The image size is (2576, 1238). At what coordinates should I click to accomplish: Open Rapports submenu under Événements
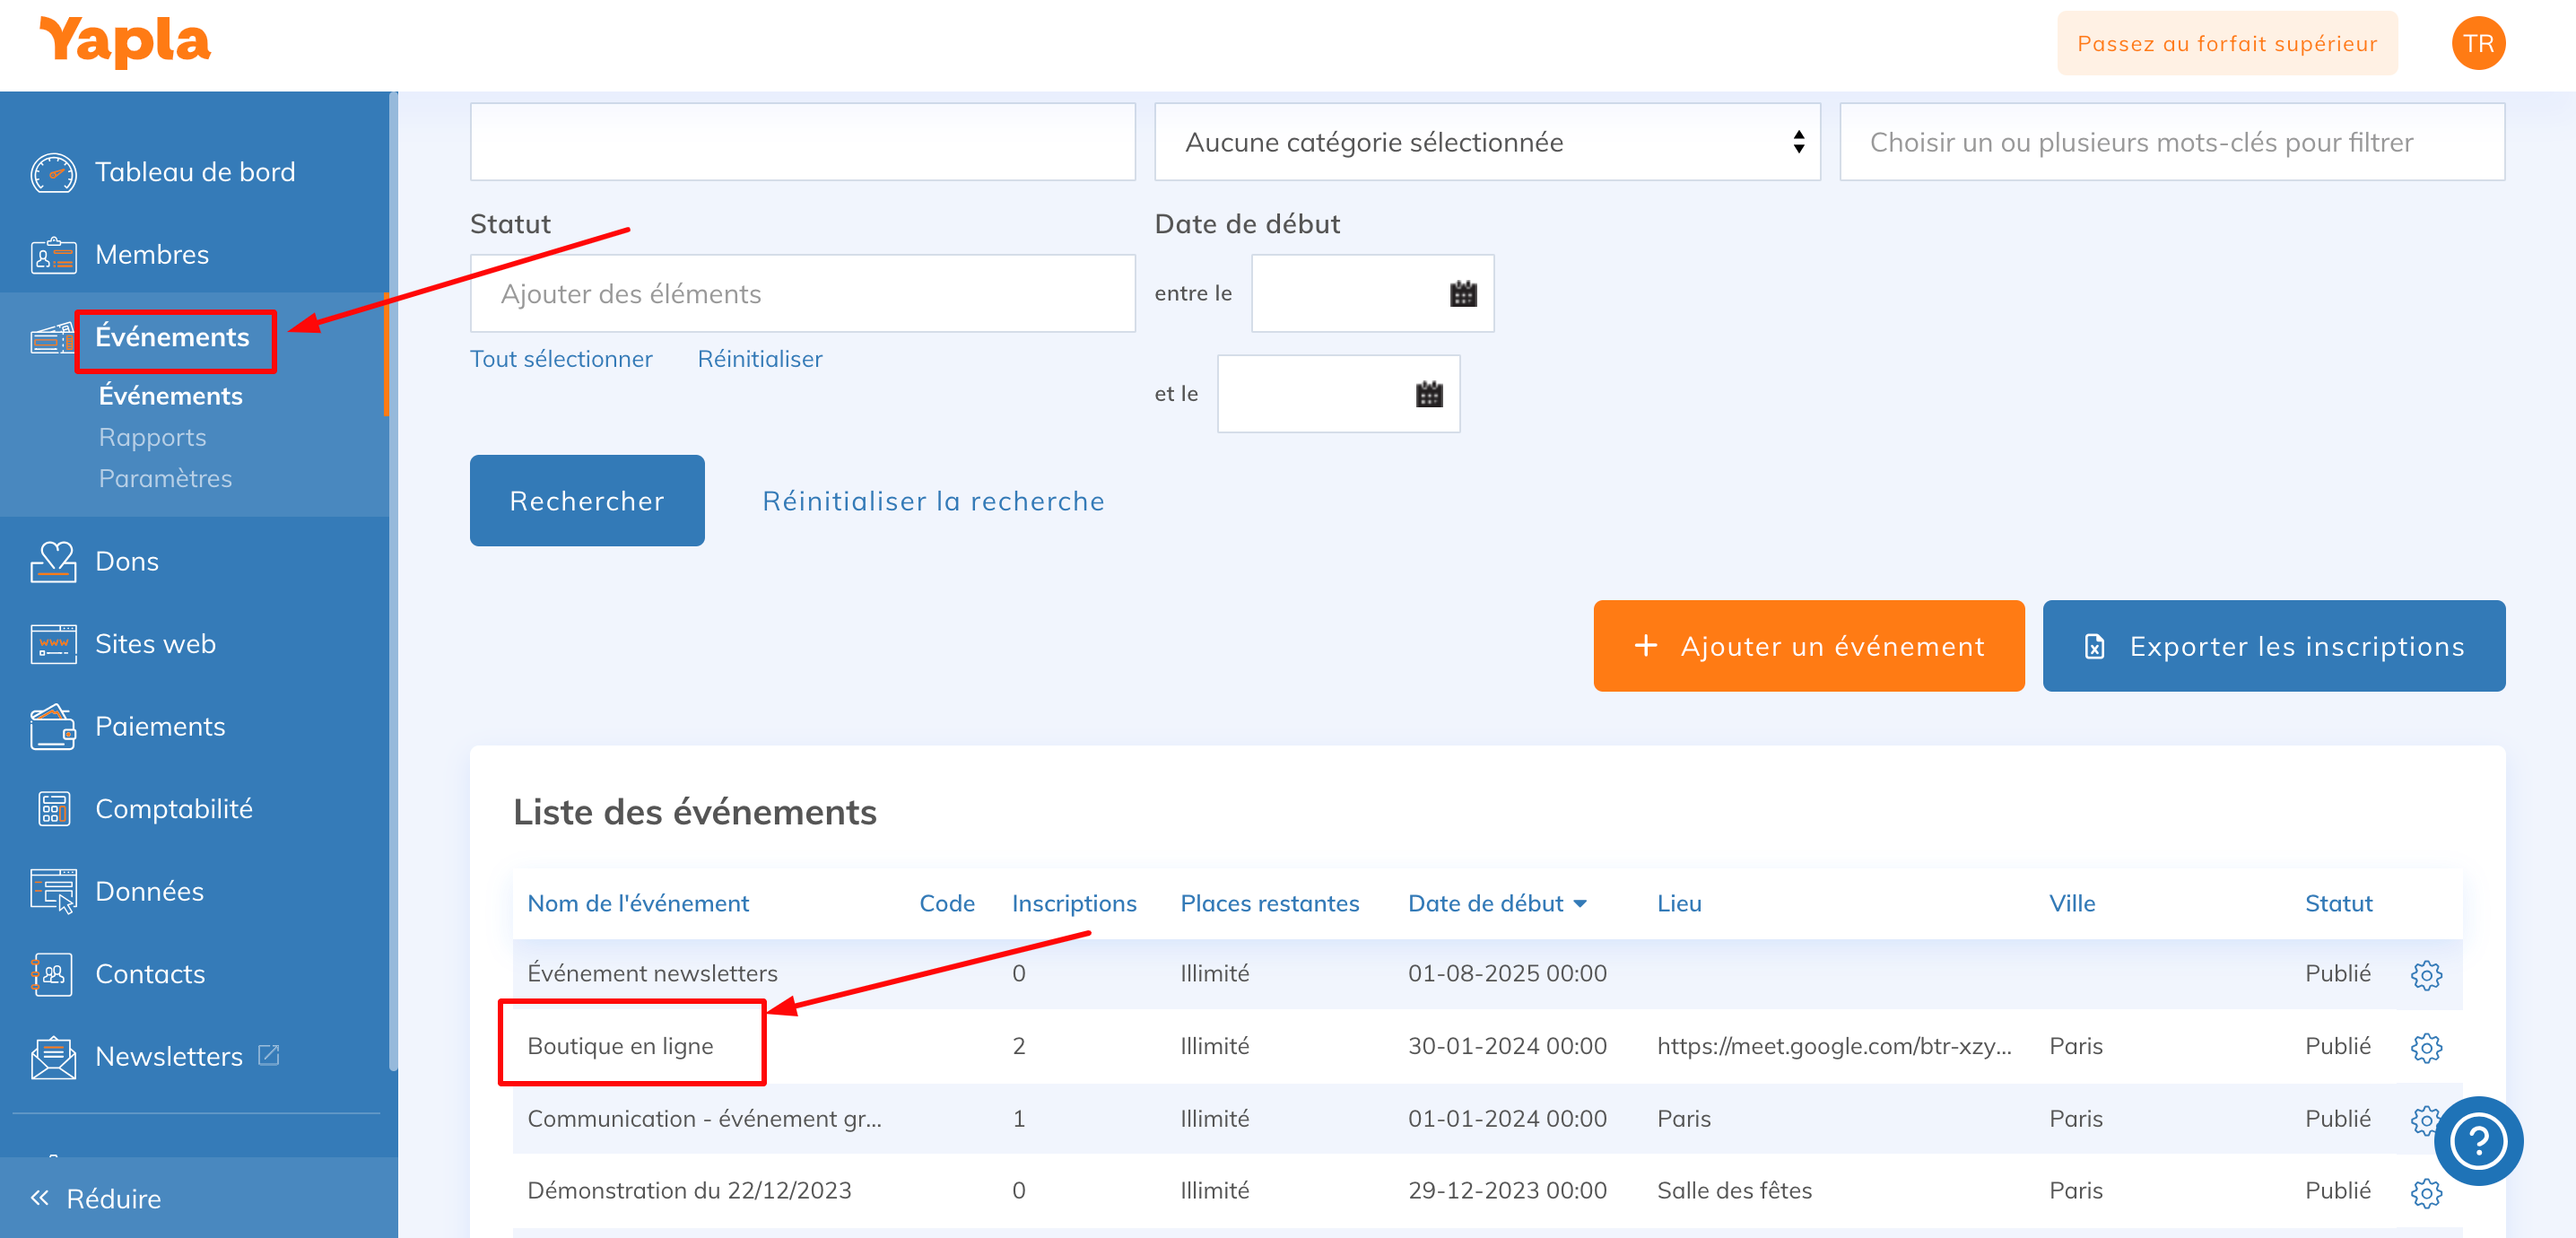(x=152, y=438)
